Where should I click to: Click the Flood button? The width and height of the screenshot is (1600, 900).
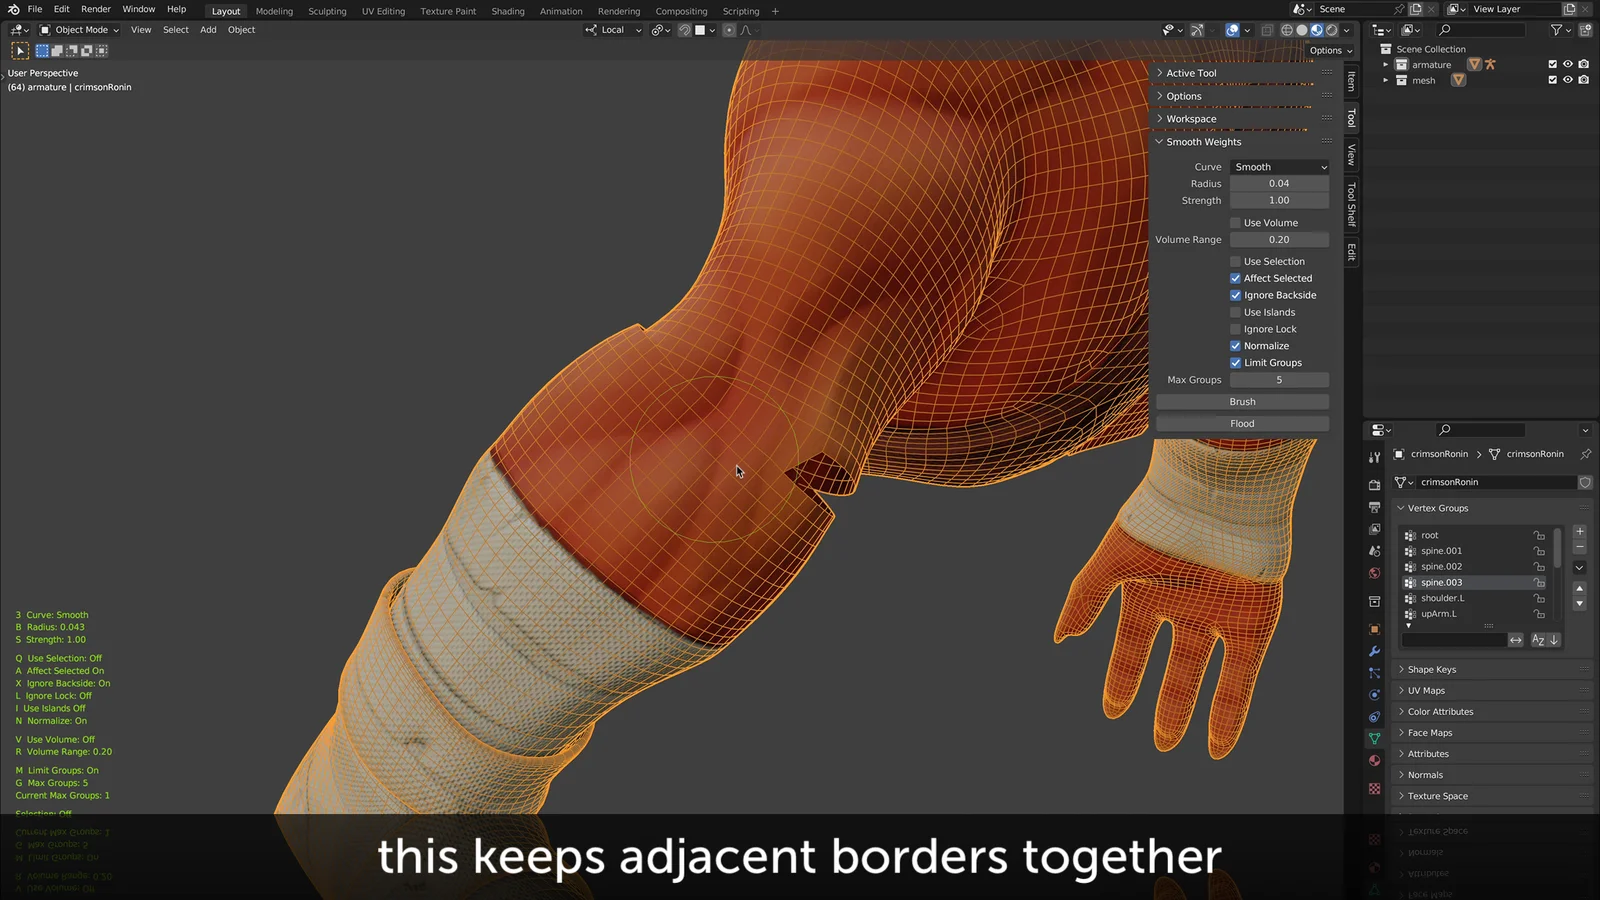pos(1242,423)
